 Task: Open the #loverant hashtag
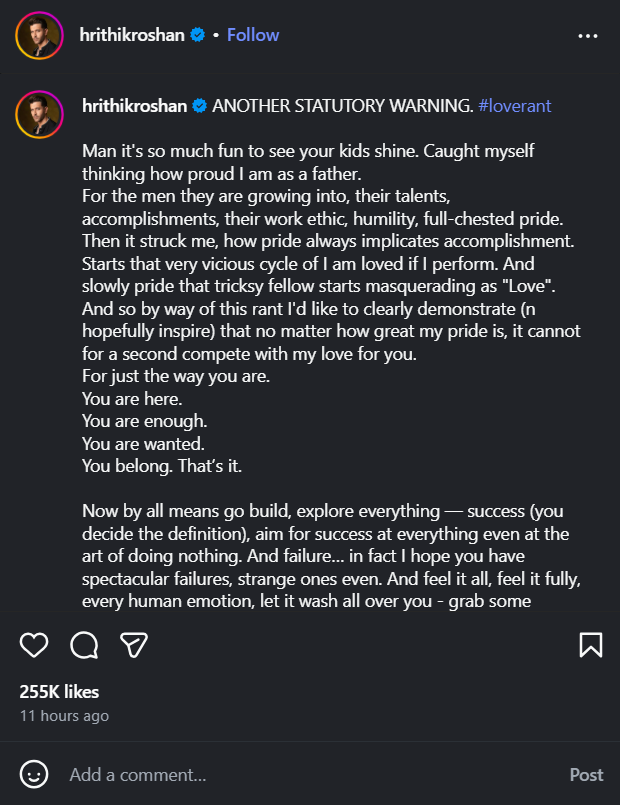[514, 105]
